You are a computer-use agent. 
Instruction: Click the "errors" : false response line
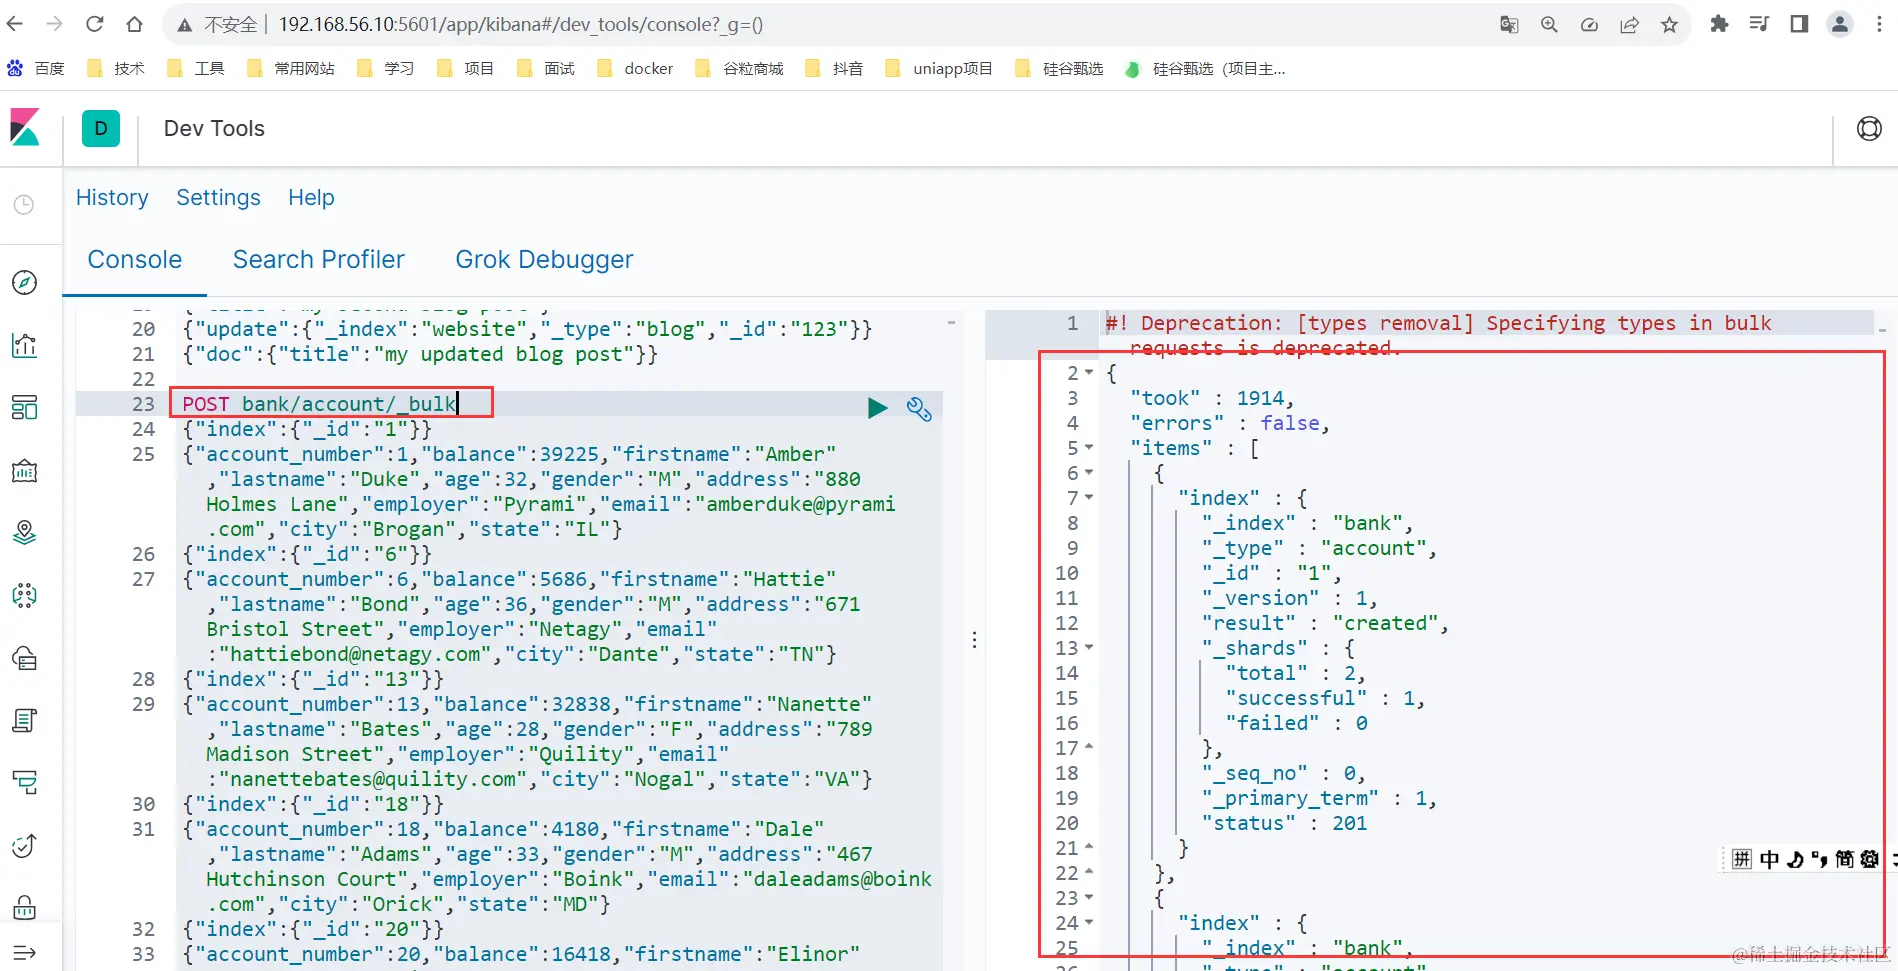pos(1230,423)
